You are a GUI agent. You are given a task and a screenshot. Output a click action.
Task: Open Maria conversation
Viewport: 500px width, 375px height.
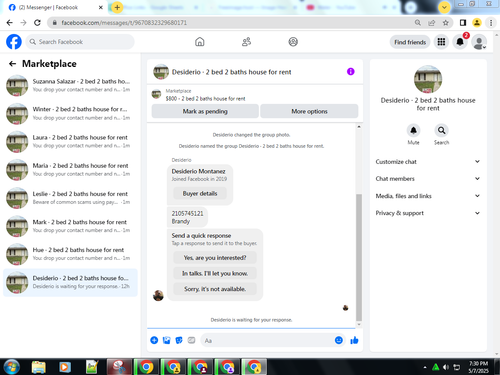pyautogui.click(x=70, y=170)
